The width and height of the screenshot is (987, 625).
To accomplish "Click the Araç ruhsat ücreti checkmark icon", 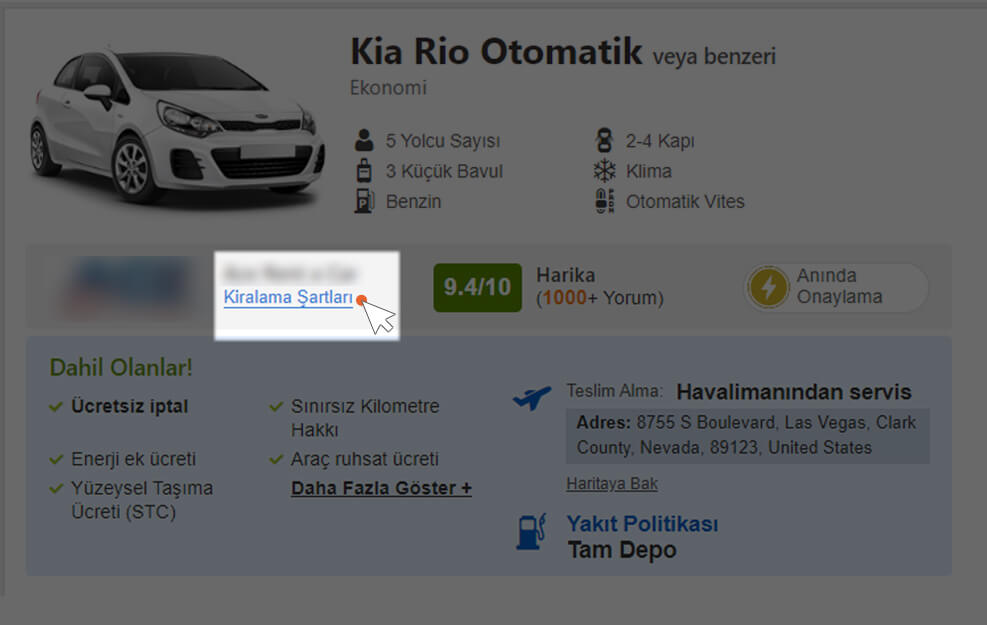I will 276,459.
